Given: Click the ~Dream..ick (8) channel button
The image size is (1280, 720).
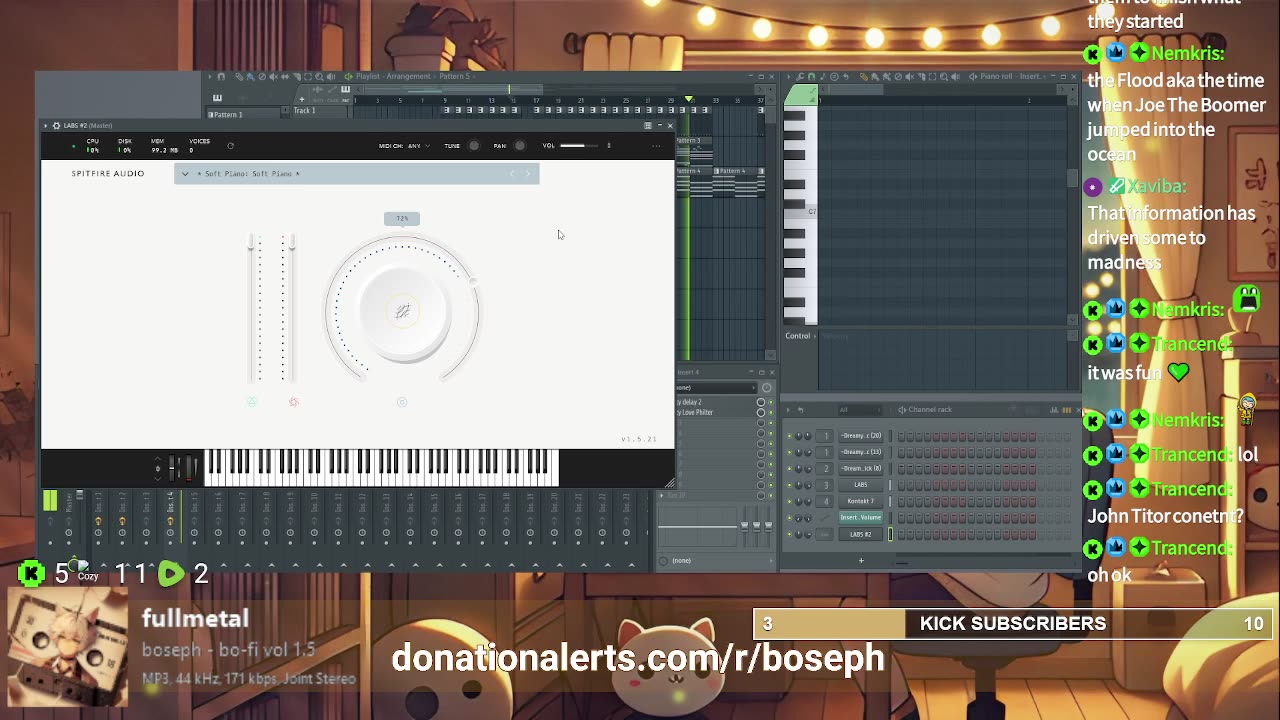Looking at the screenshot, I should click(x=861, y=468).
